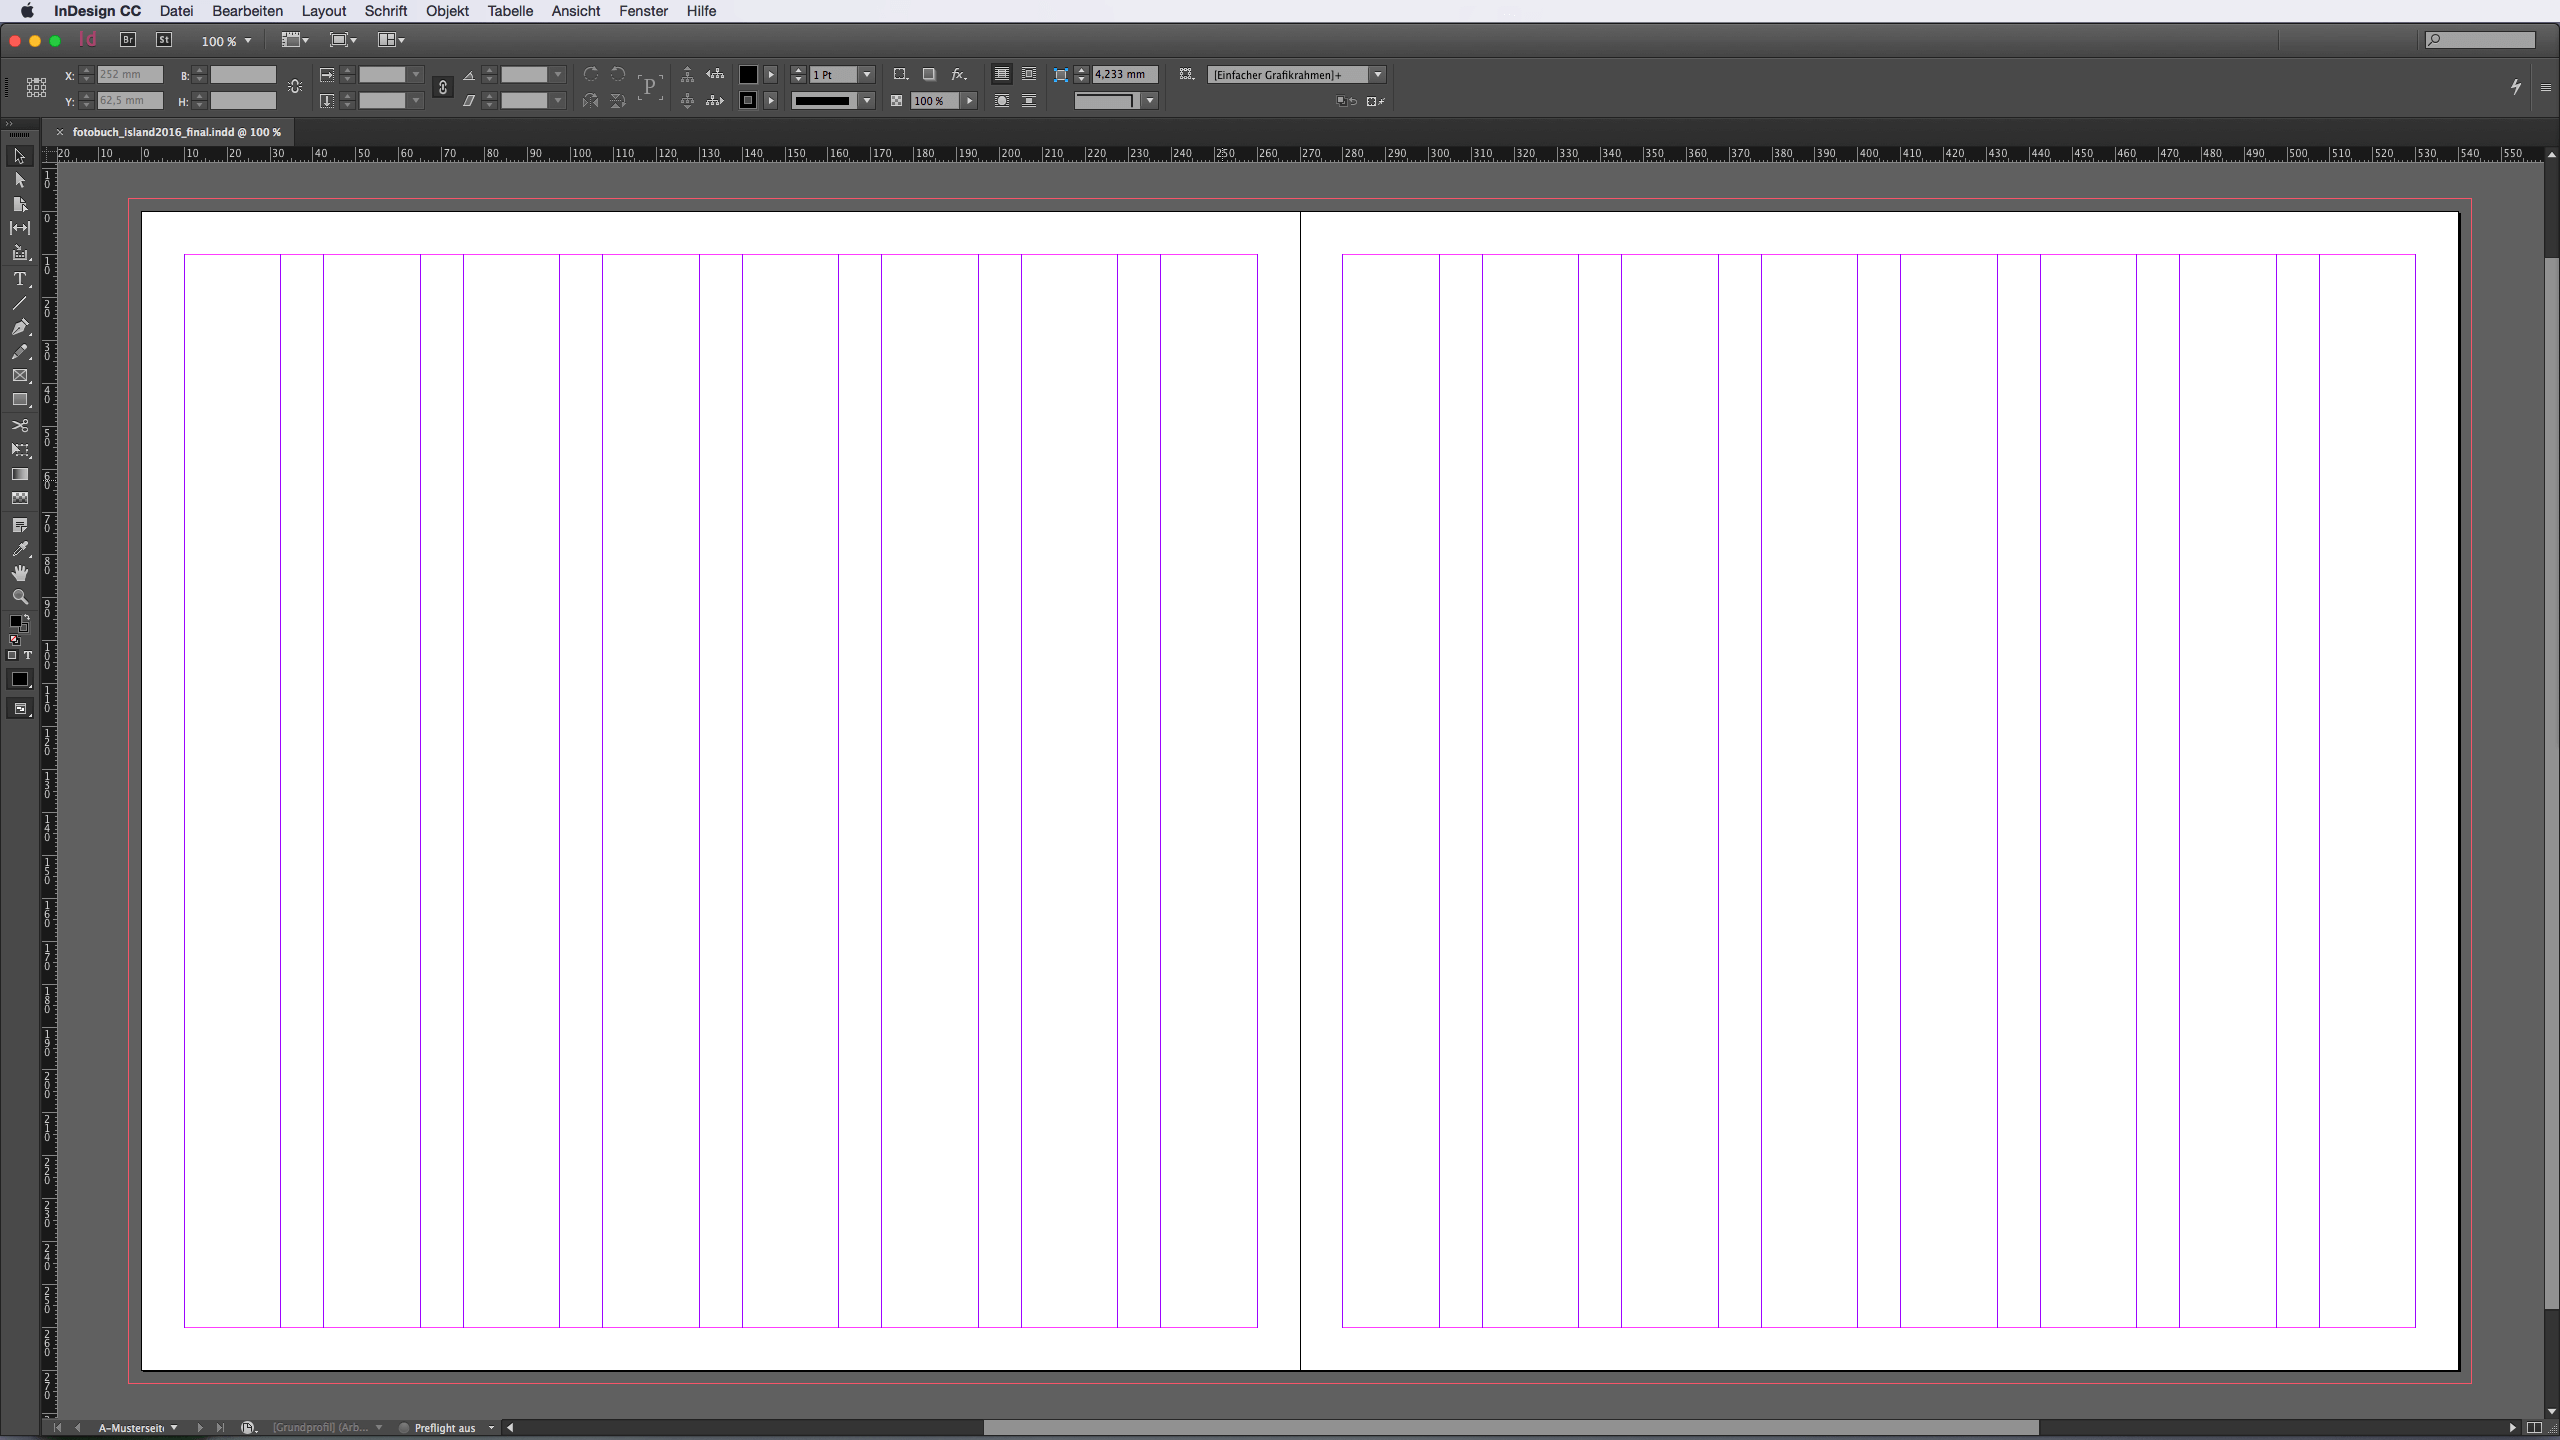
Task: Toggle wrap around bounding box option
Action: (x=1028, y=74)
